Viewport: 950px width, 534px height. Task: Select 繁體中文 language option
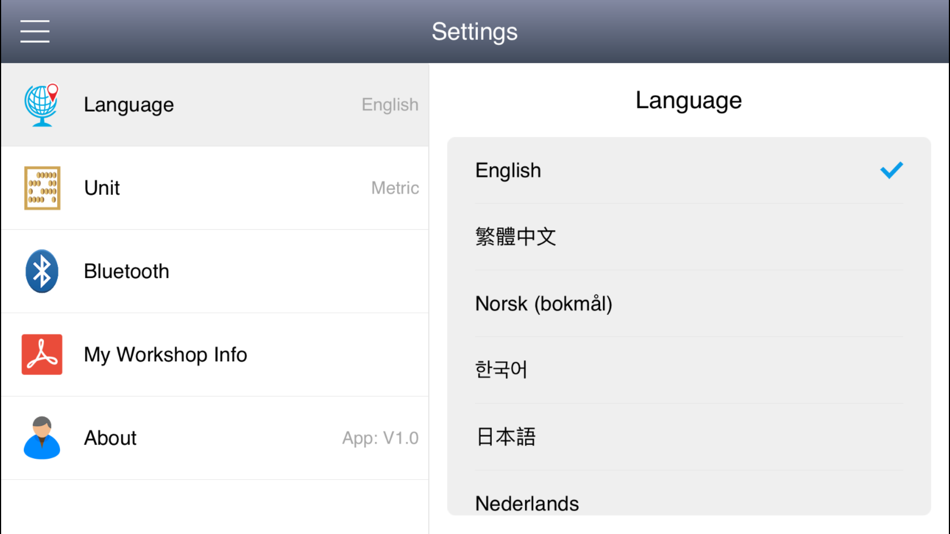coord(689,237)
